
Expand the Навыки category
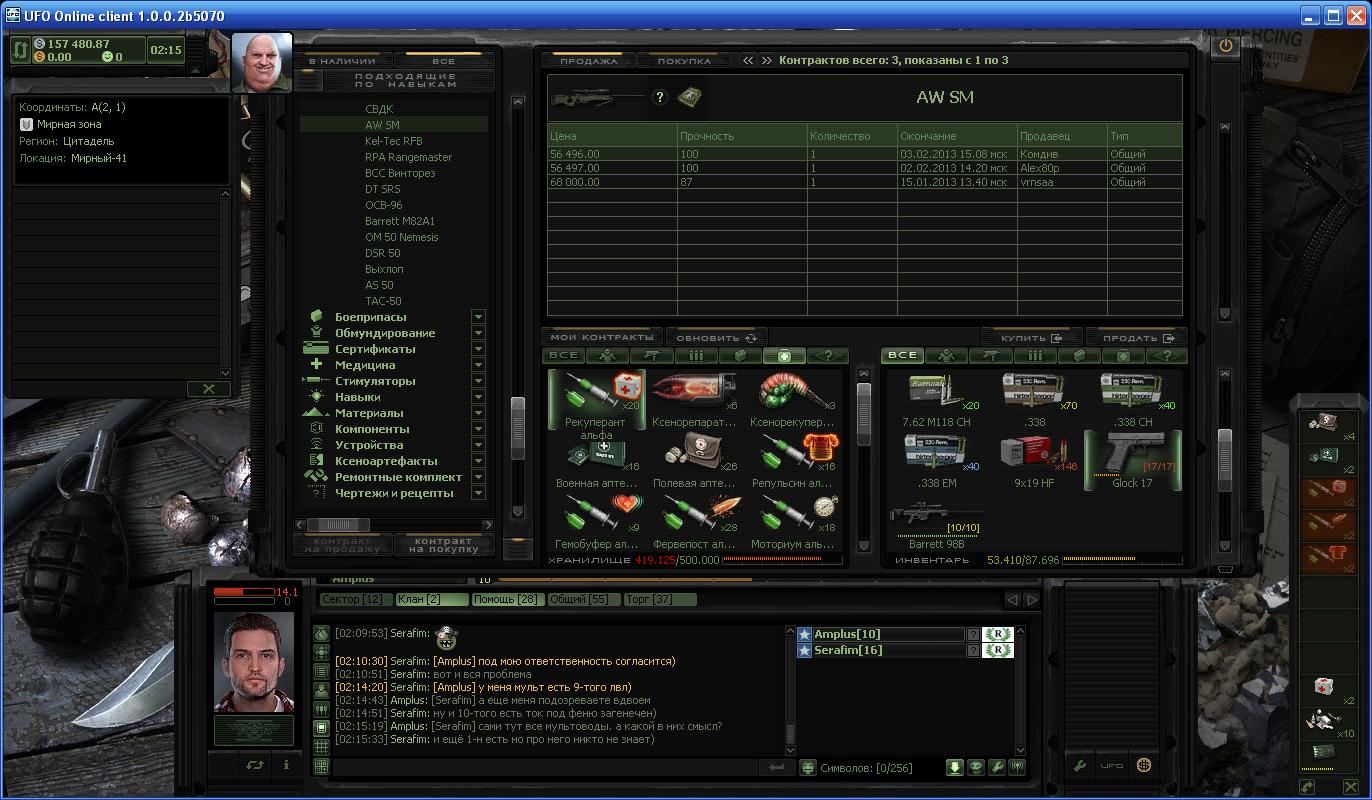click(478, 397)
